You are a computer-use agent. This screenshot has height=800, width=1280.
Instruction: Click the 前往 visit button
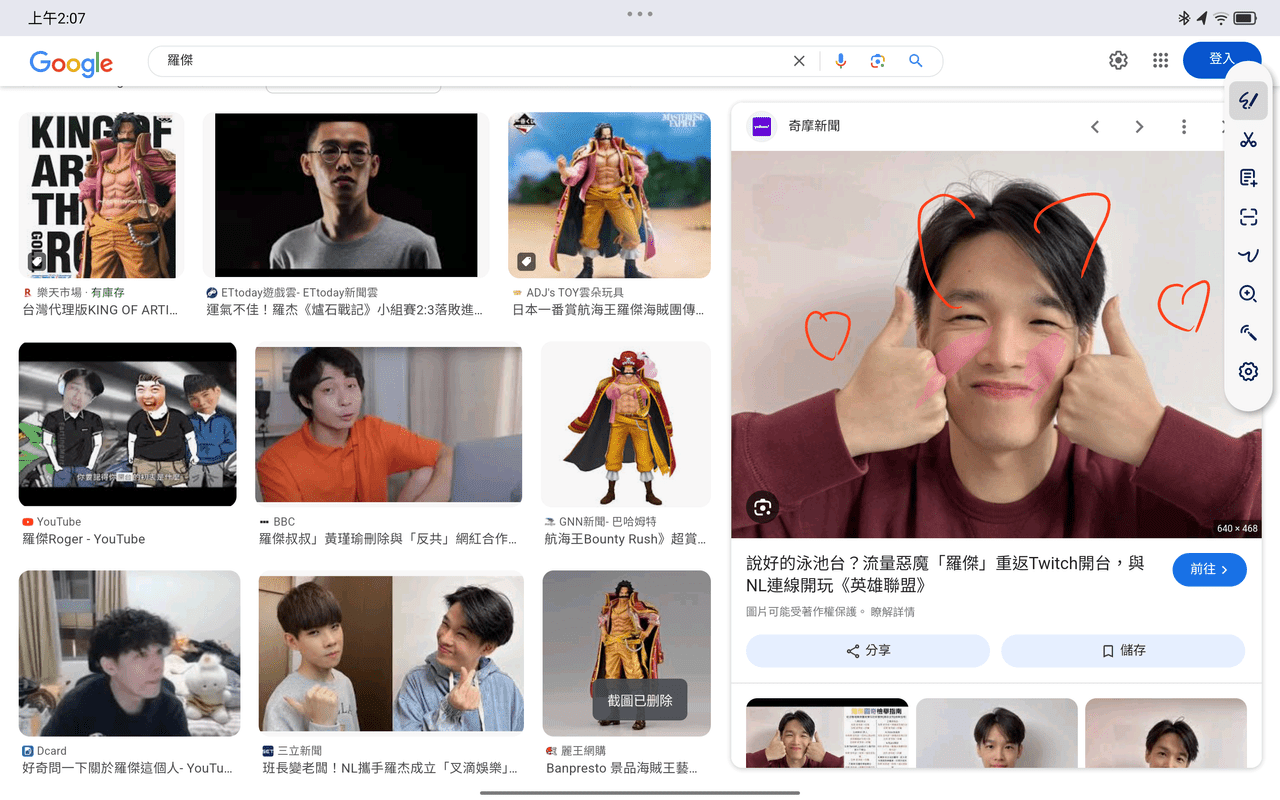click(1210, 569)
